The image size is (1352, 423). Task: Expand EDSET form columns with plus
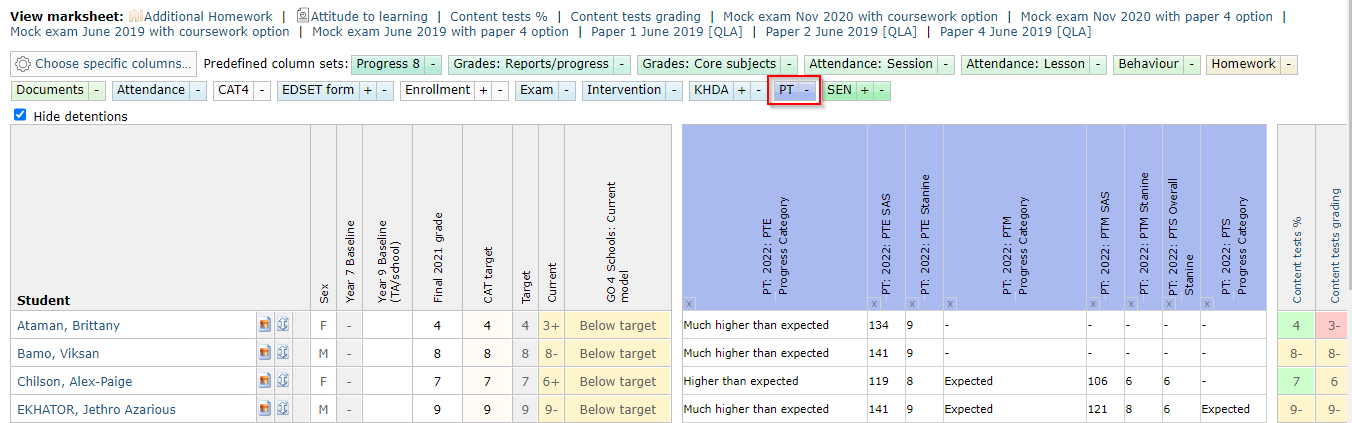tap(367, 90)
